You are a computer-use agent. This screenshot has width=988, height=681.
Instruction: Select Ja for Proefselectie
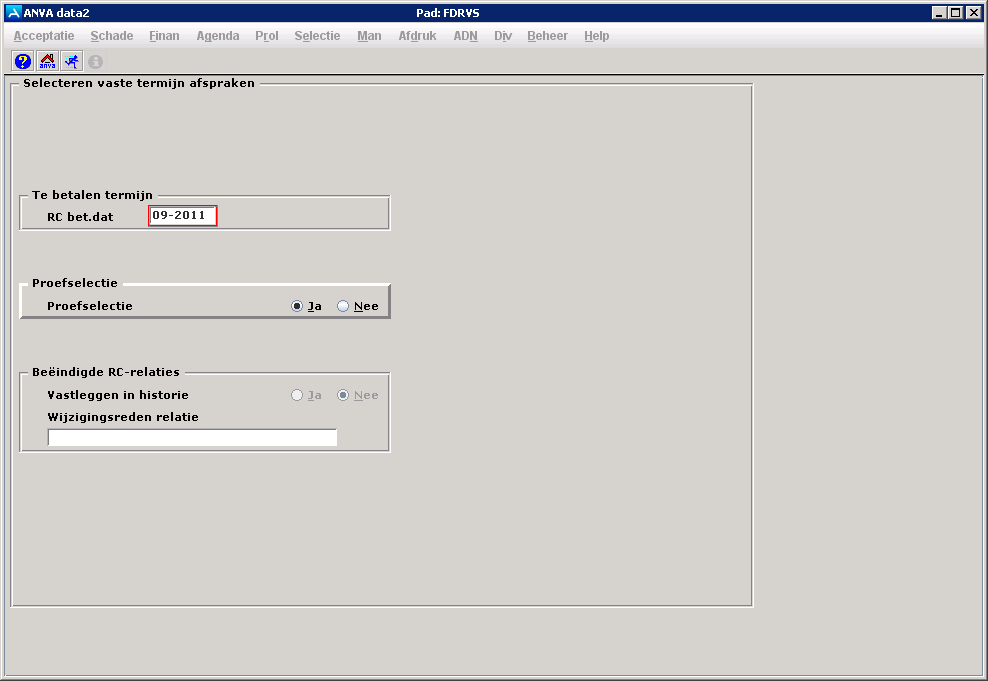click(297, 306)
